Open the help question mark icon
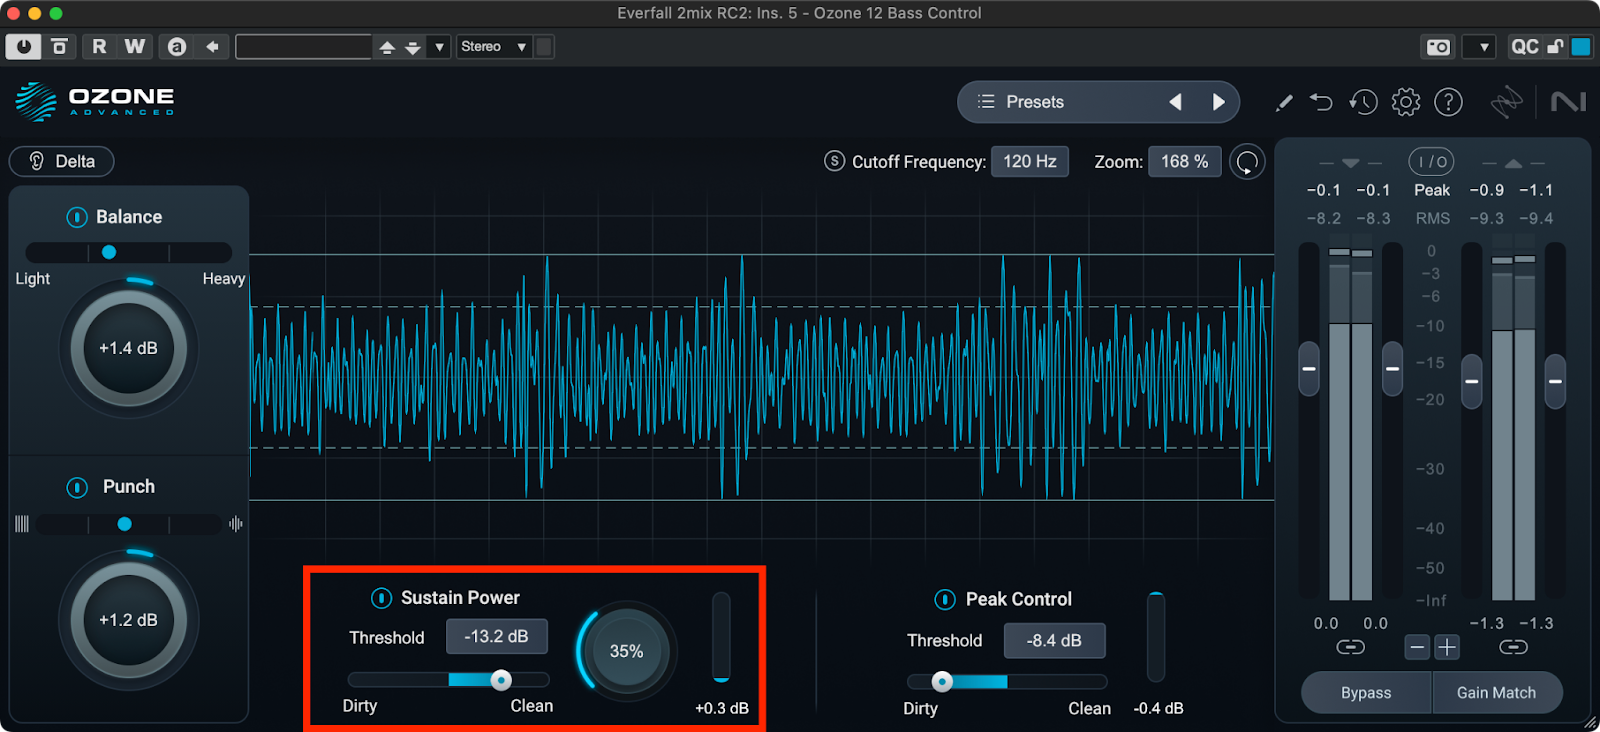This screenshot has width=1600, height=732. pyautogui.click(x=1448, y=102)
